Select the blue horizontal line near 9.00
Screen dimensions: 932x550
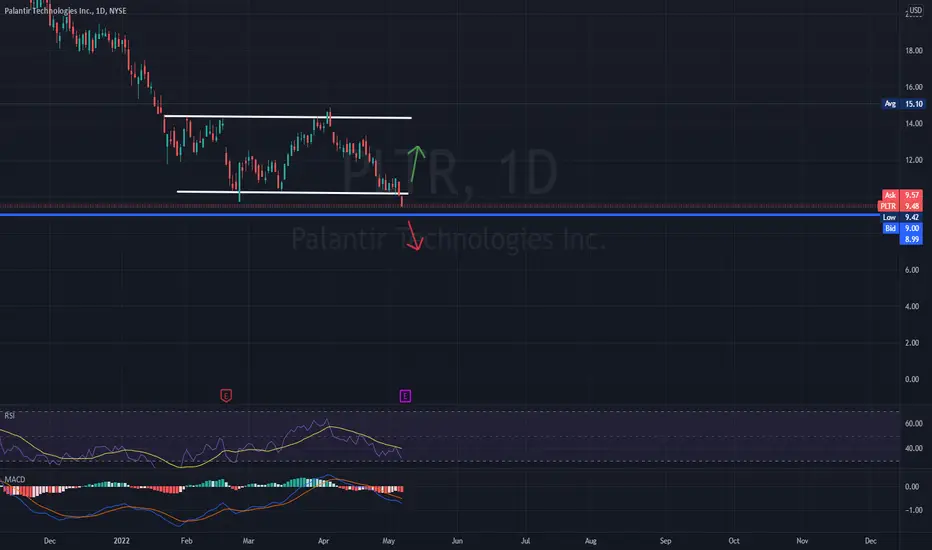[440, 215]
